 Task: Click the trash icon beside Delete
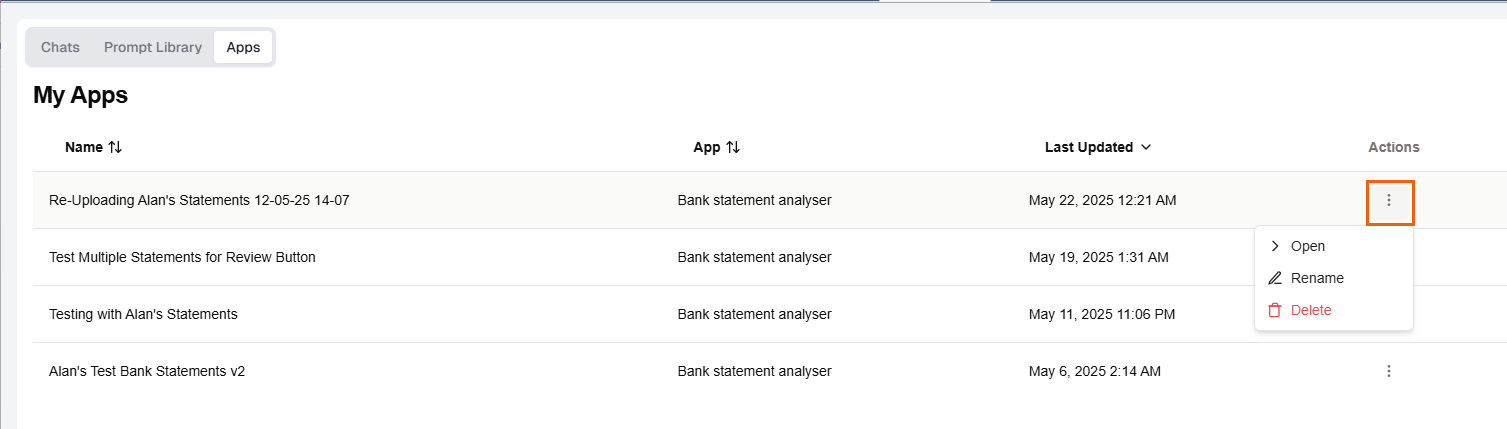point(1275,310)
